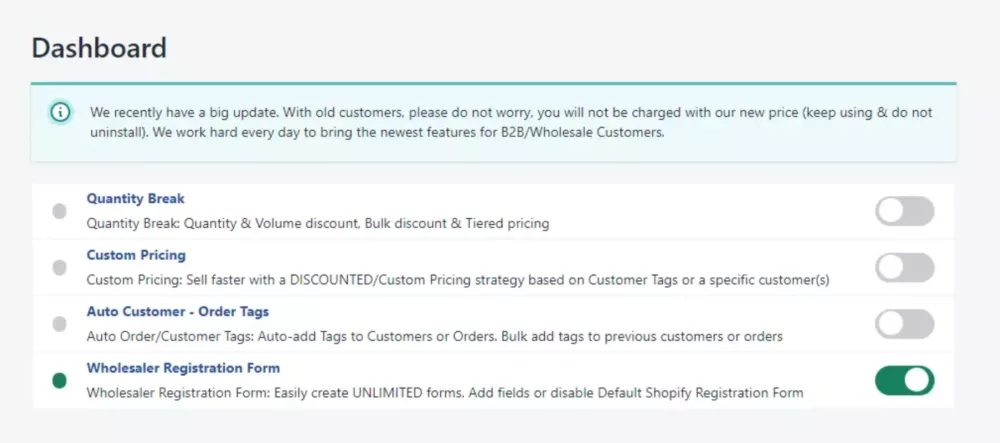
Task: Click the gray status dot beside Auto Customer - Order Tags
Action: tap(59, 324)
